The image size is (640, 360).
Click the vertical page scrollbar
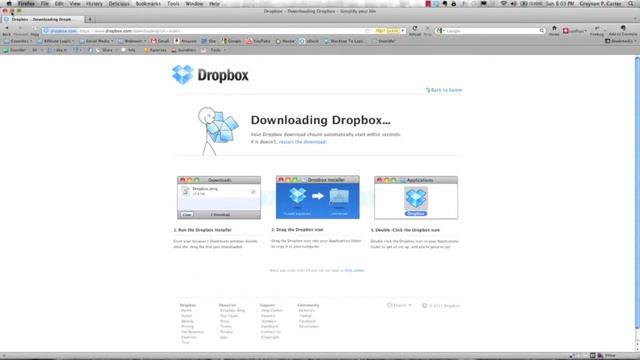pyautogui.click(x=637, y=192)
